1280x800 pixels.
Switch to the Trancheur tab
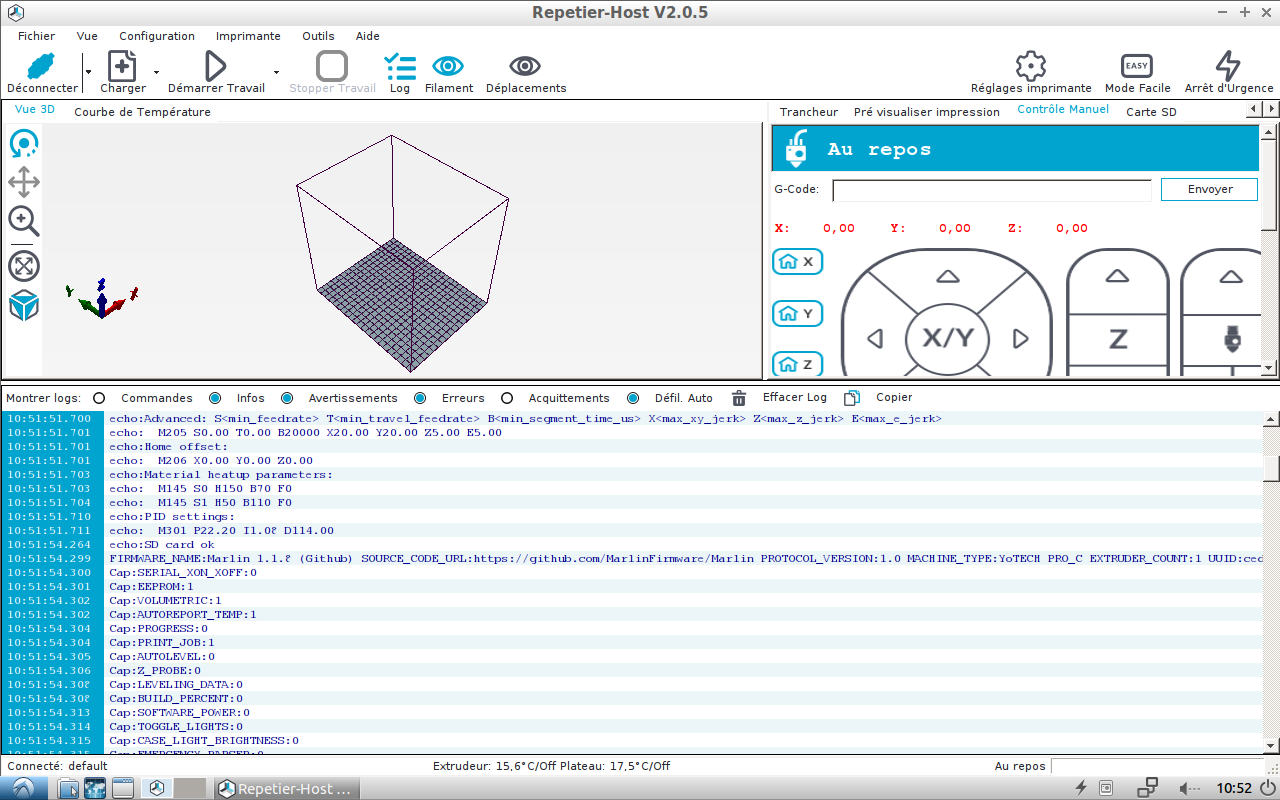(809, 112)
